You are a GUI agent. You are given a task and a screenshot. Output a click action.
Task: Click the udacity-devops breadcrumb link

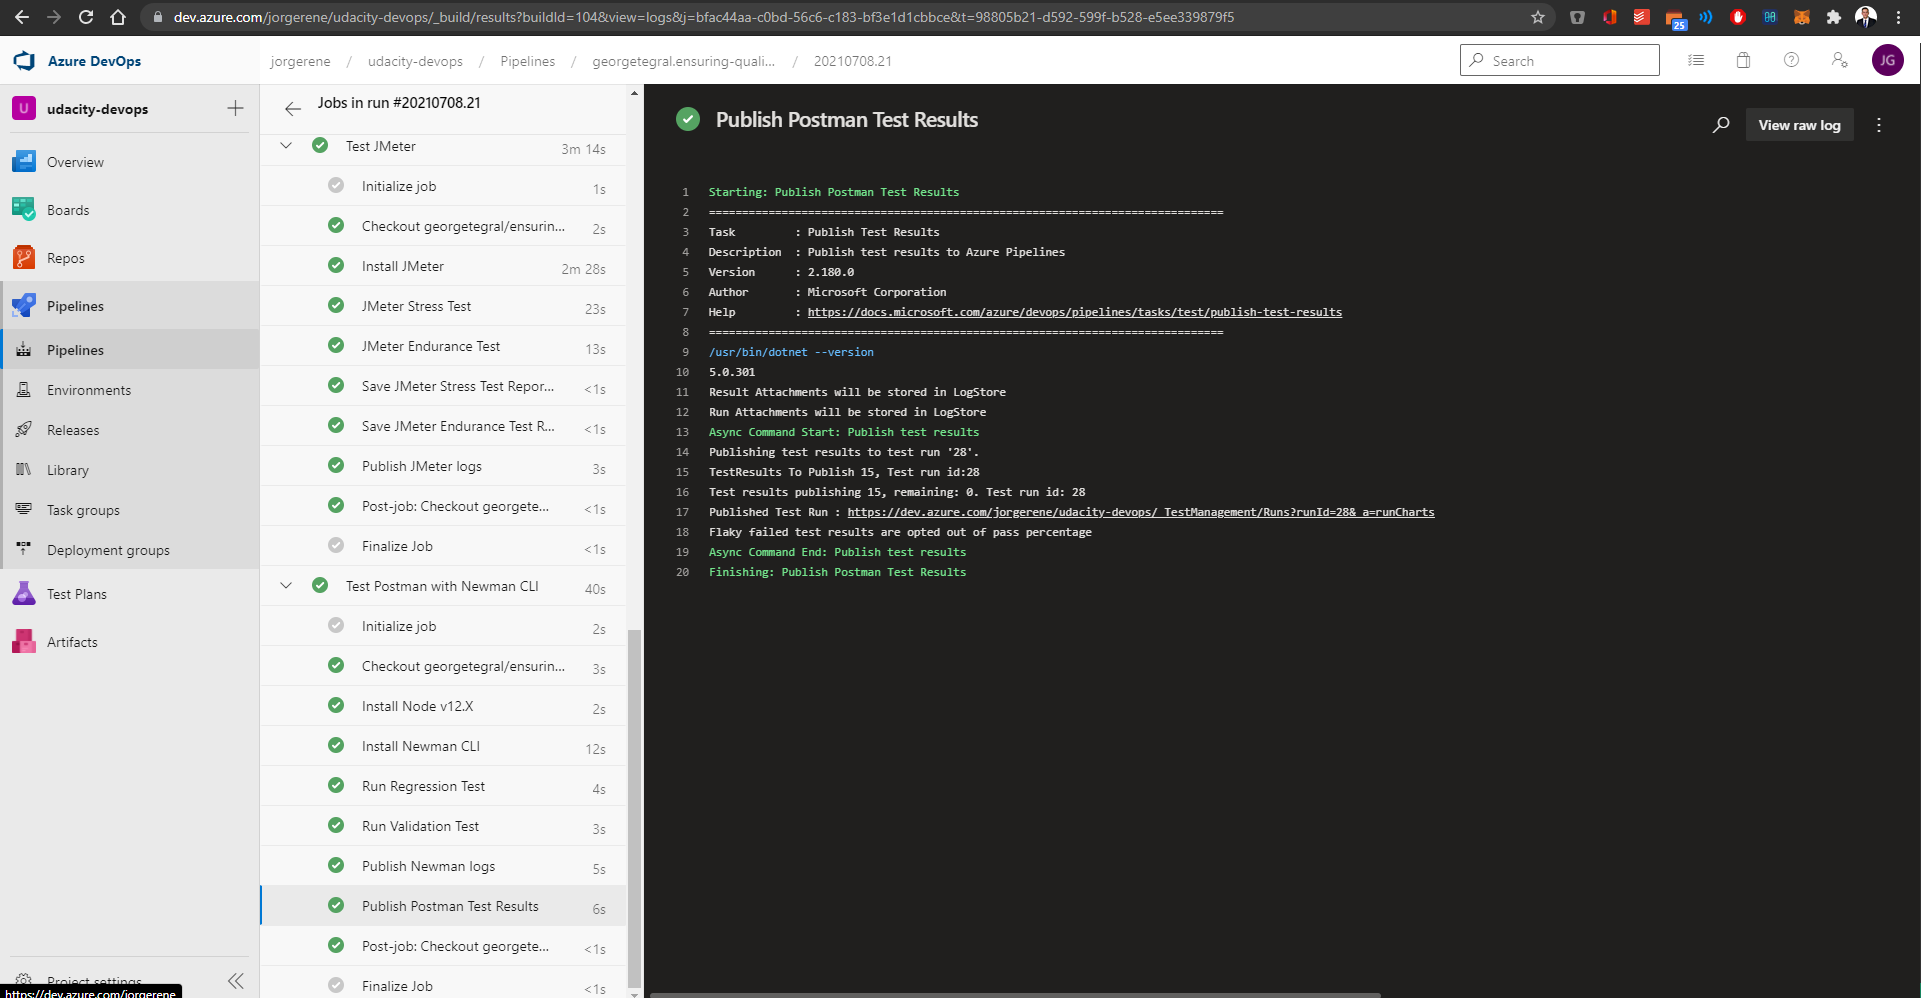pos(415,61)
